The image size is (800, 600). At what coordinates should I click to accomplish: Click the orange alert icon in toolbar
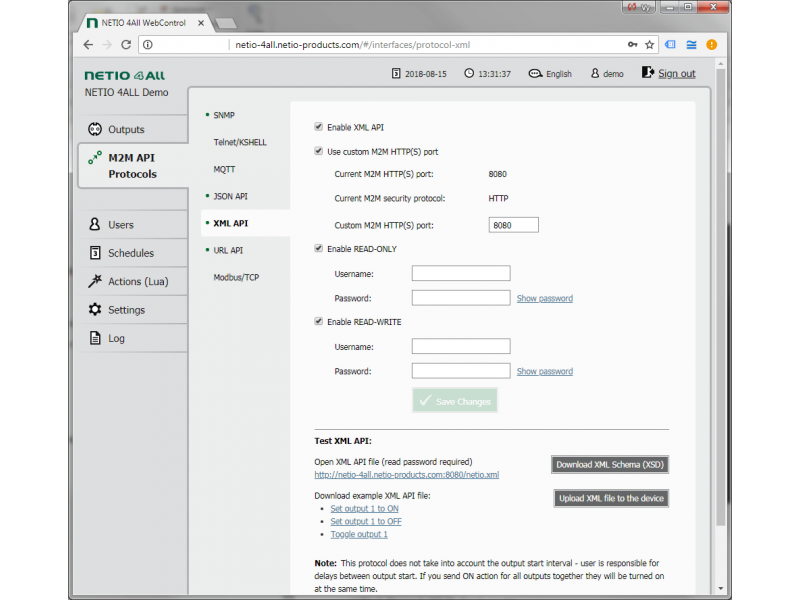click(x=712, y=45)
